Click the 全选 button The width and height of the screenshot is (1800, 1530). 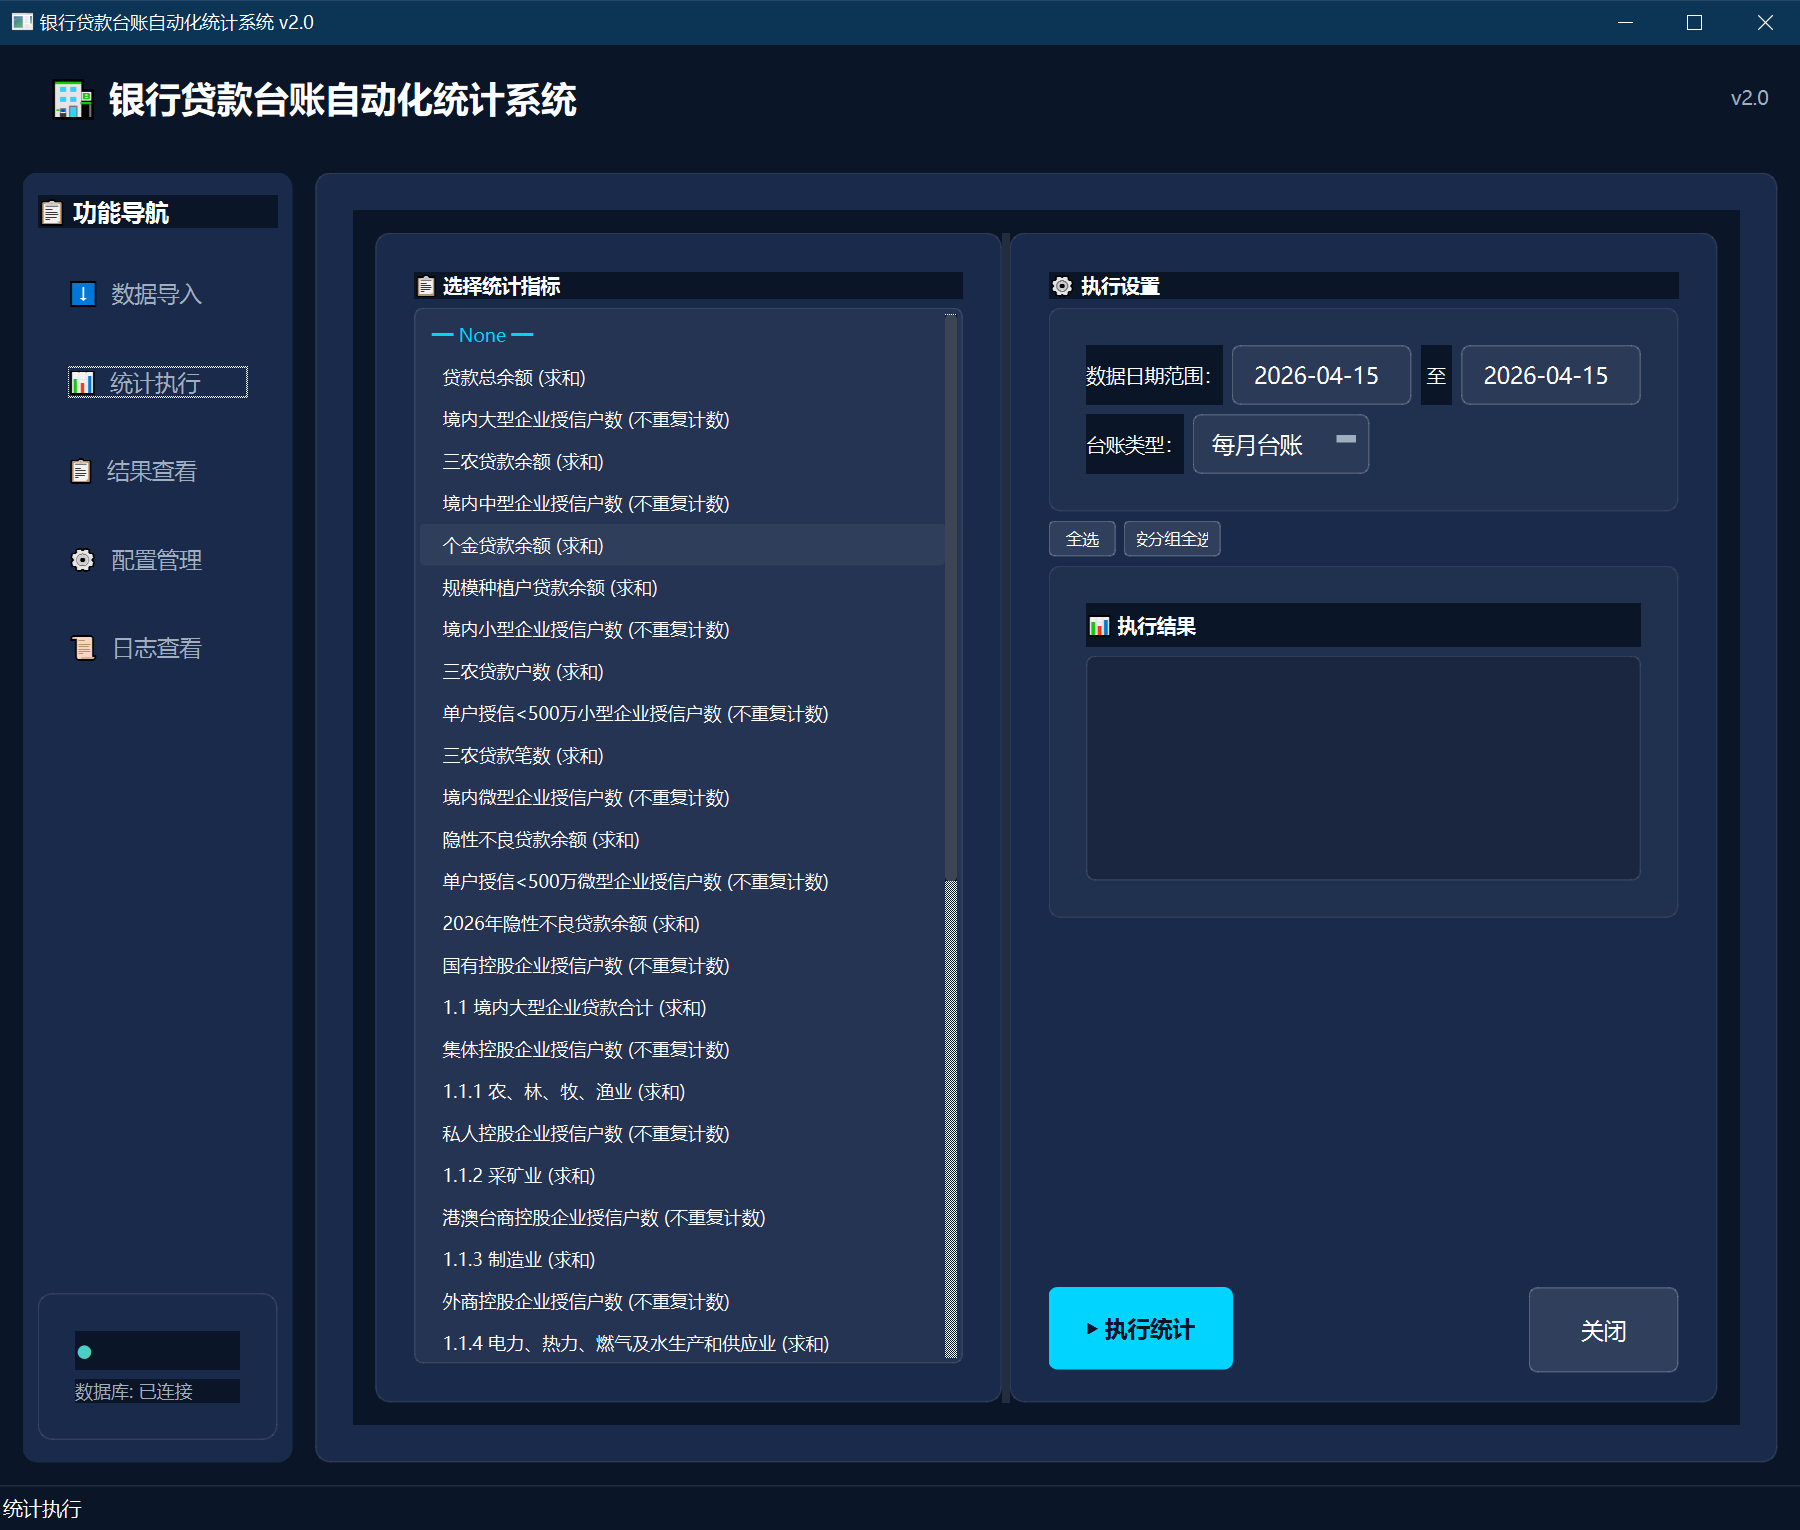point(1082,539)
